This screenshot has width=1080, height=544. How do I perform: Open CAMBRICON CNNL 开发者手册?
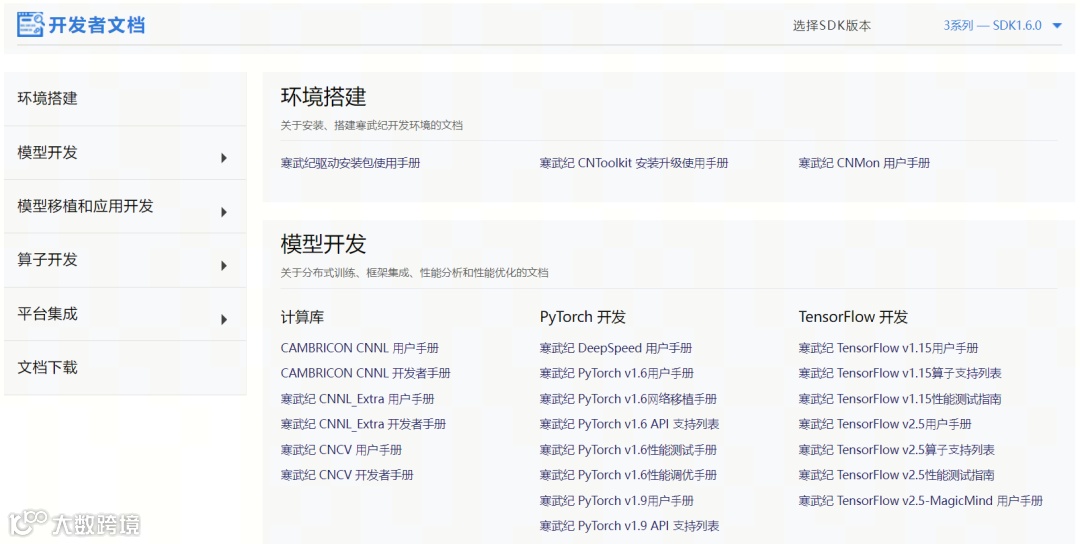coord(365,373)
